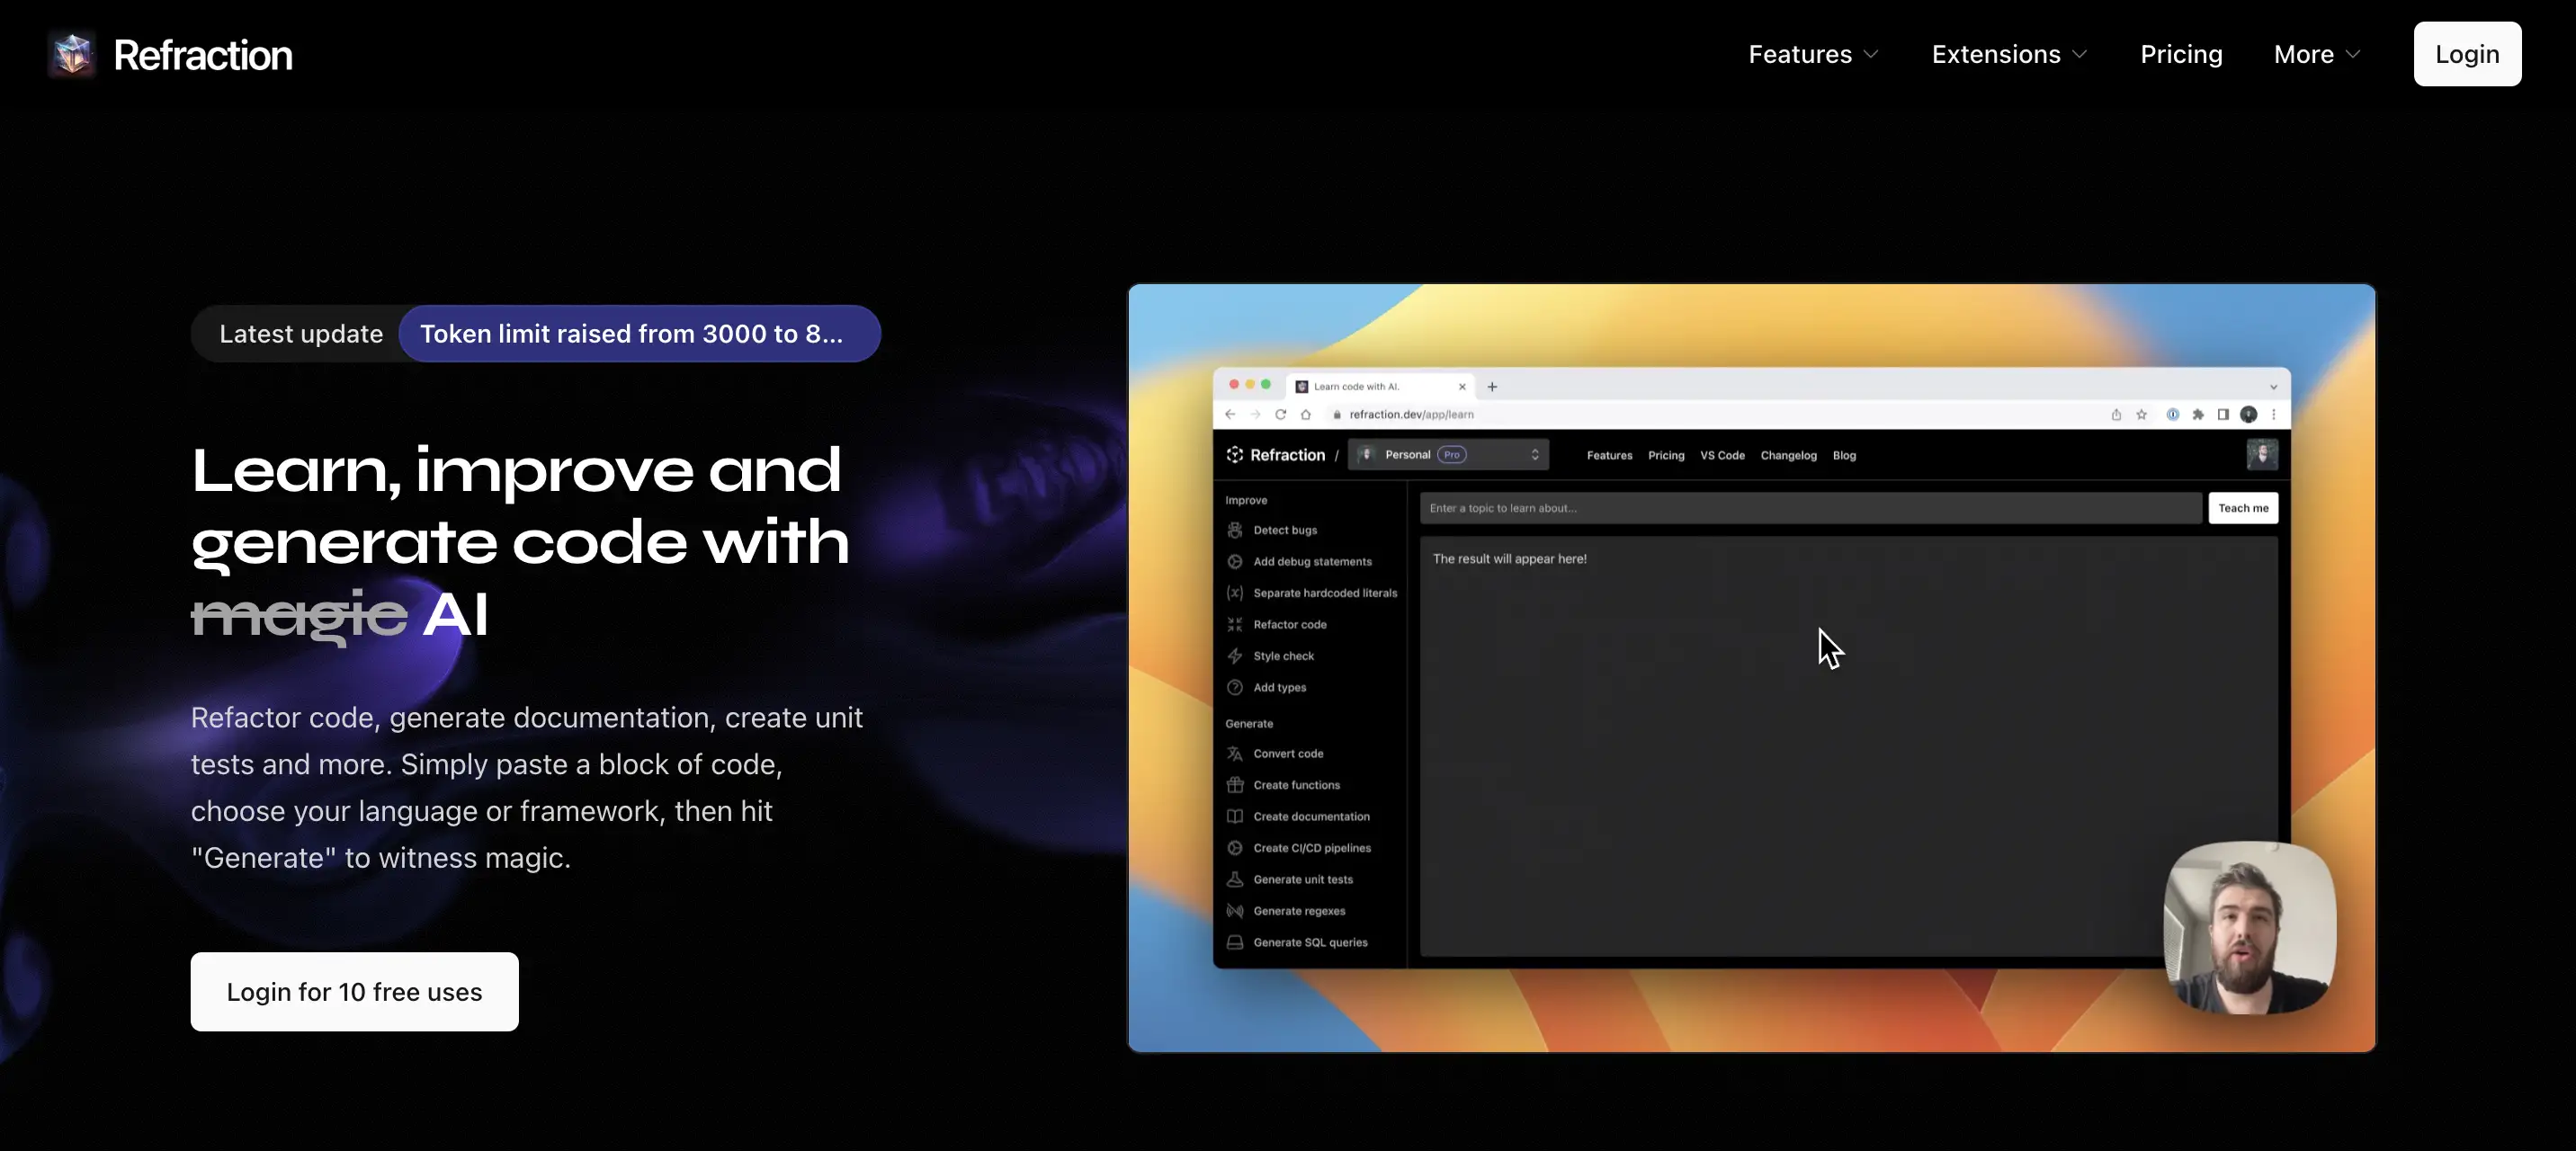This screenshot has width=2576, height=1151.
Task: Click the Add debug statements icon
Action: click(1235, 561)
